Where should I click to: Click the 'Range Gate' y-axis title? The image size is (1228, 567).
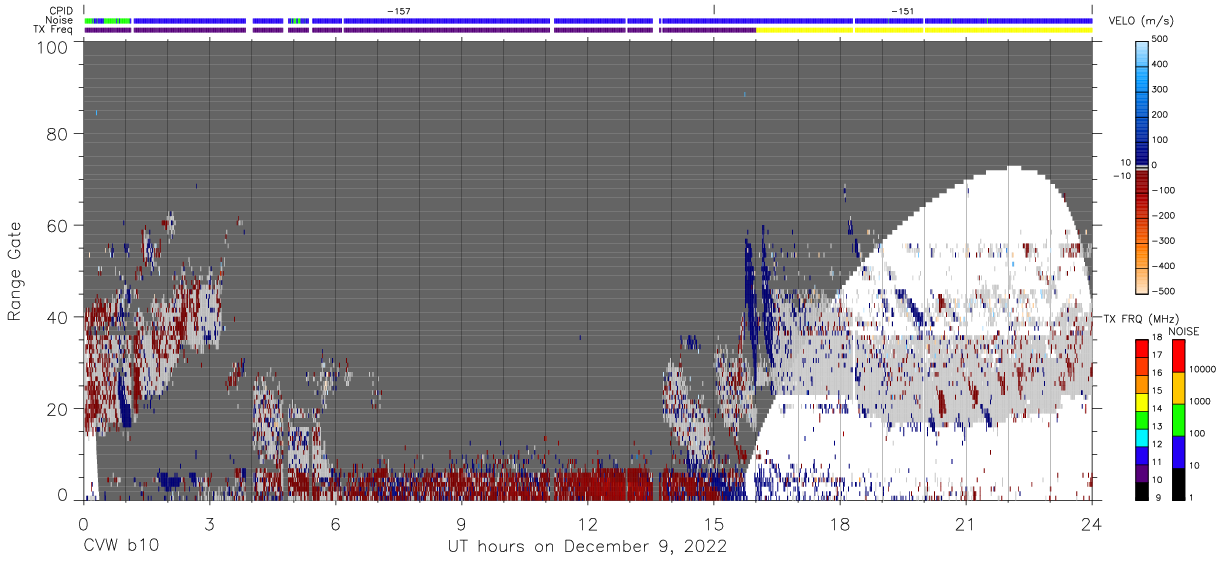click(15, 271)
